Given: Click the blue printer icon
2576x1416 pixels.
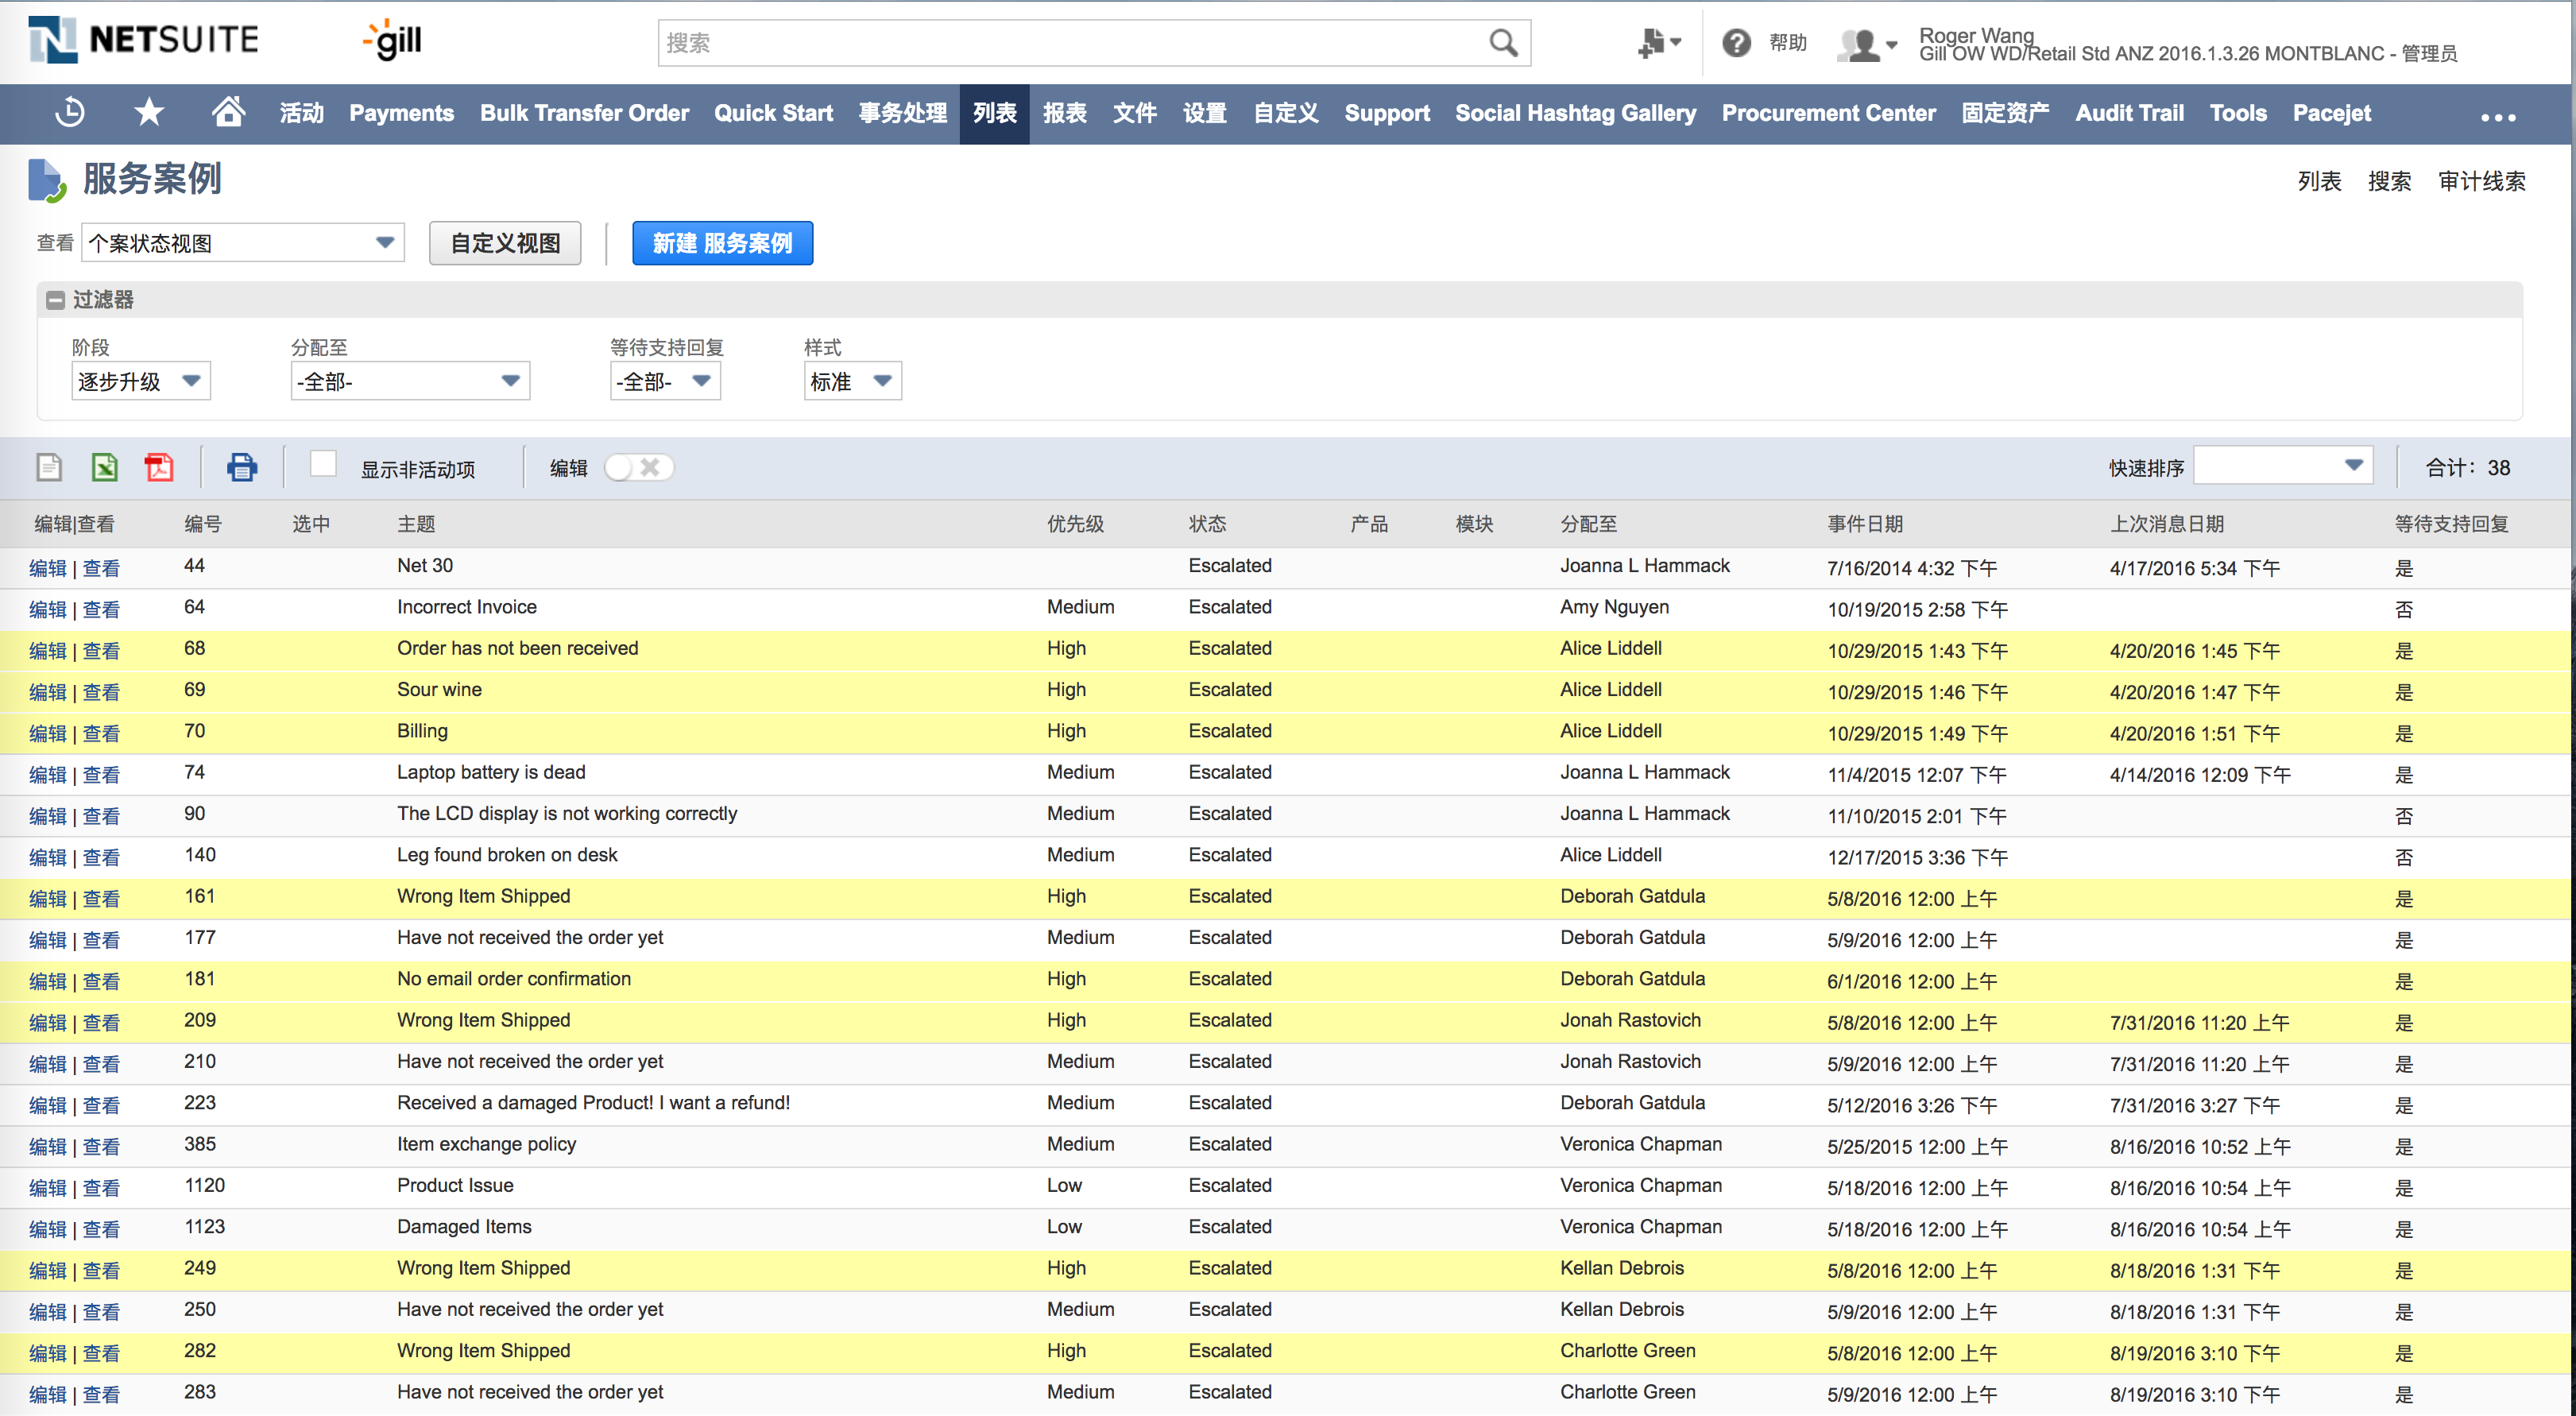Looking at the screenshot, I should (x=241, y=467).
